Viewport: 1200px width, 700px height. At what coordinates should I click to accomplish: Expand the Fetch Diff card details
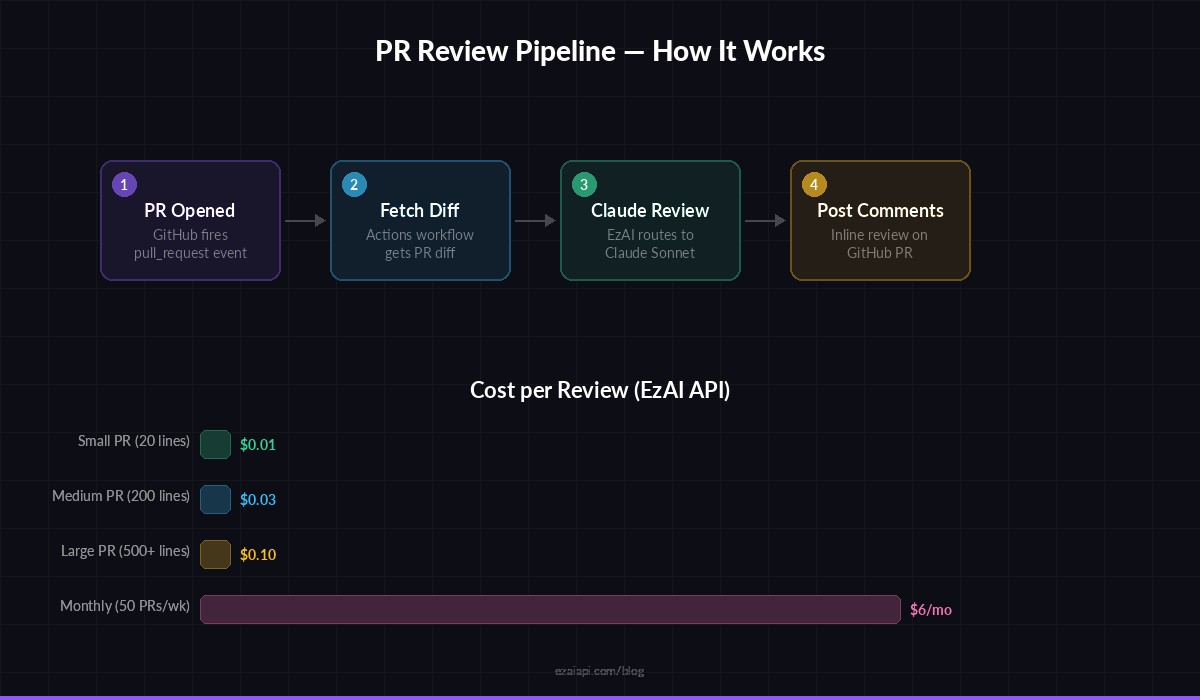[x=420, y=220]
